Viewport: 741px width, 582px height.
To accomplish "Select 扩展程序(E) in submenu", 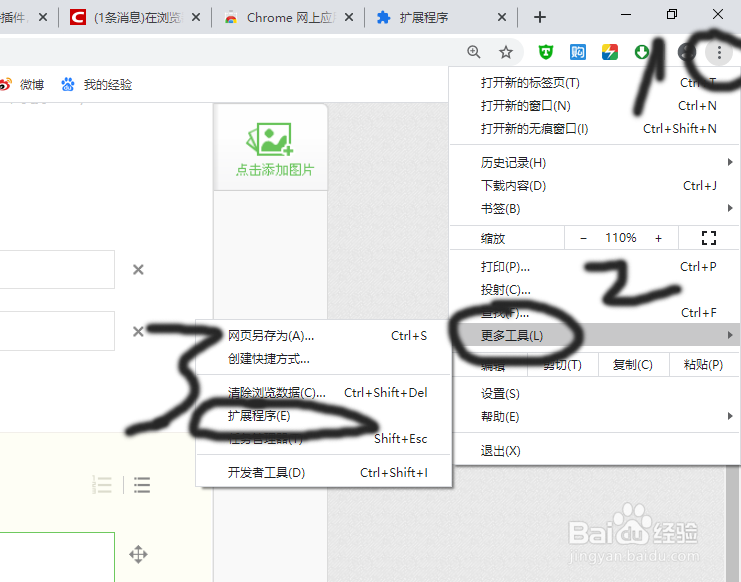I will 324,416.
